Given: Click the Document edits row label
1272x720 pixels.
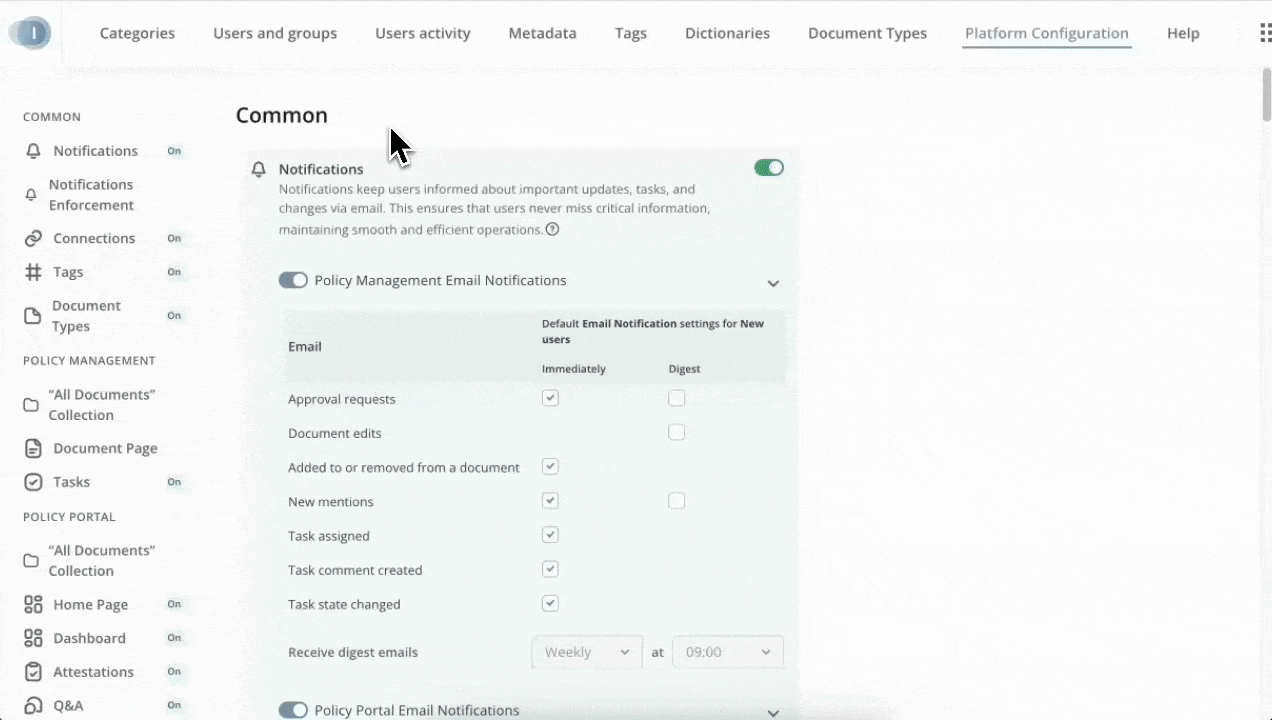Looking at the screenshot, I should (x=335, y=433).
